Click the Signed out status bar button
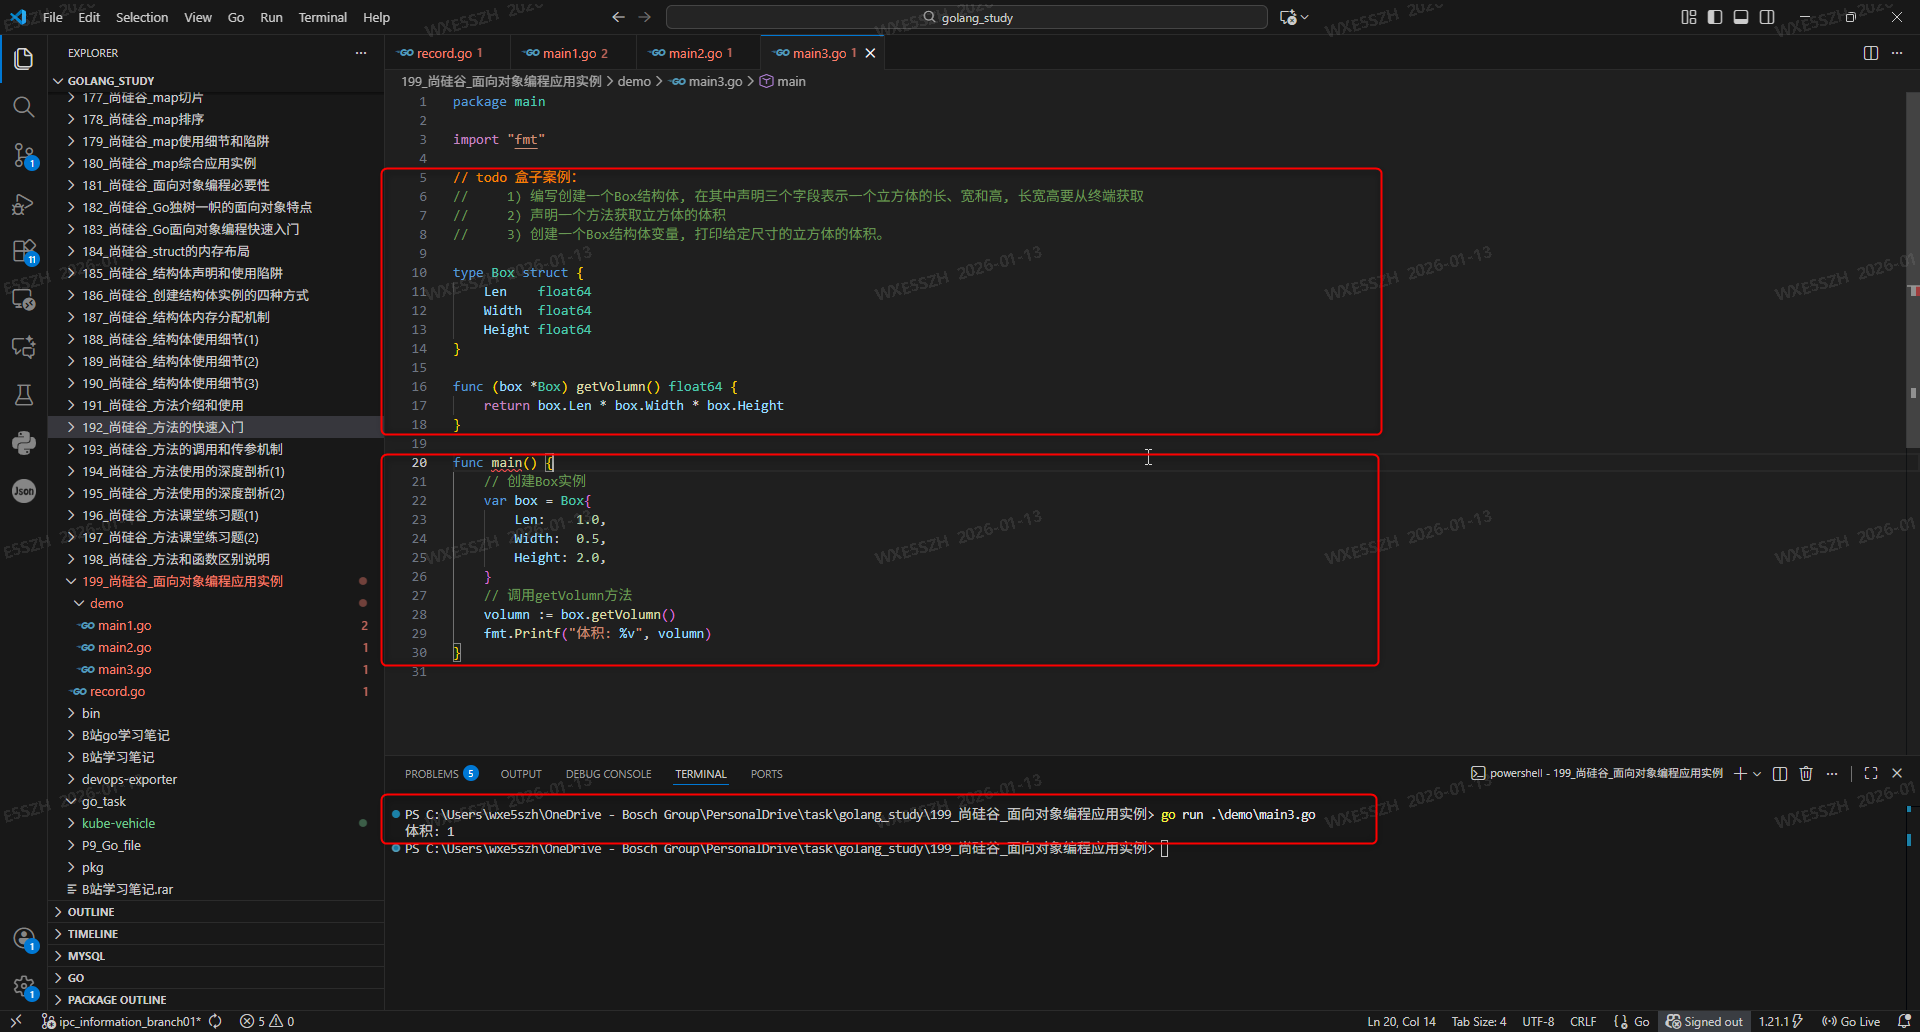Image resolution: width=1920 pixels, height=1032 pixels. tap(1705, 1021)
